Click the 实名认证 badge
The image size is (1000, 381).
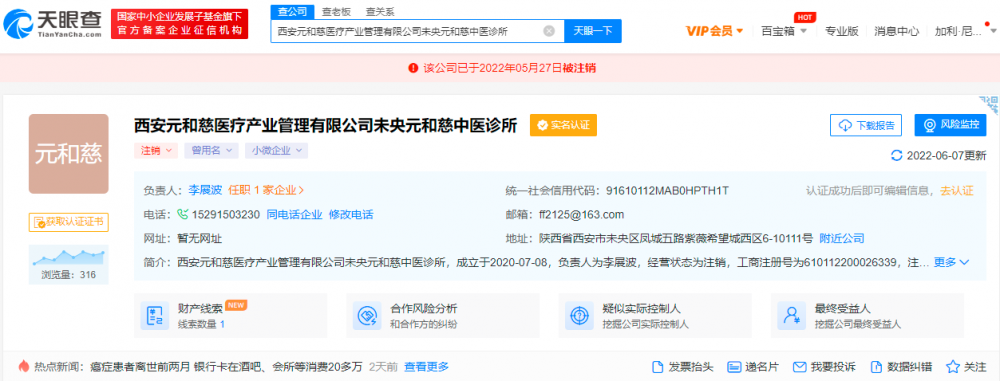pos(563,125)
